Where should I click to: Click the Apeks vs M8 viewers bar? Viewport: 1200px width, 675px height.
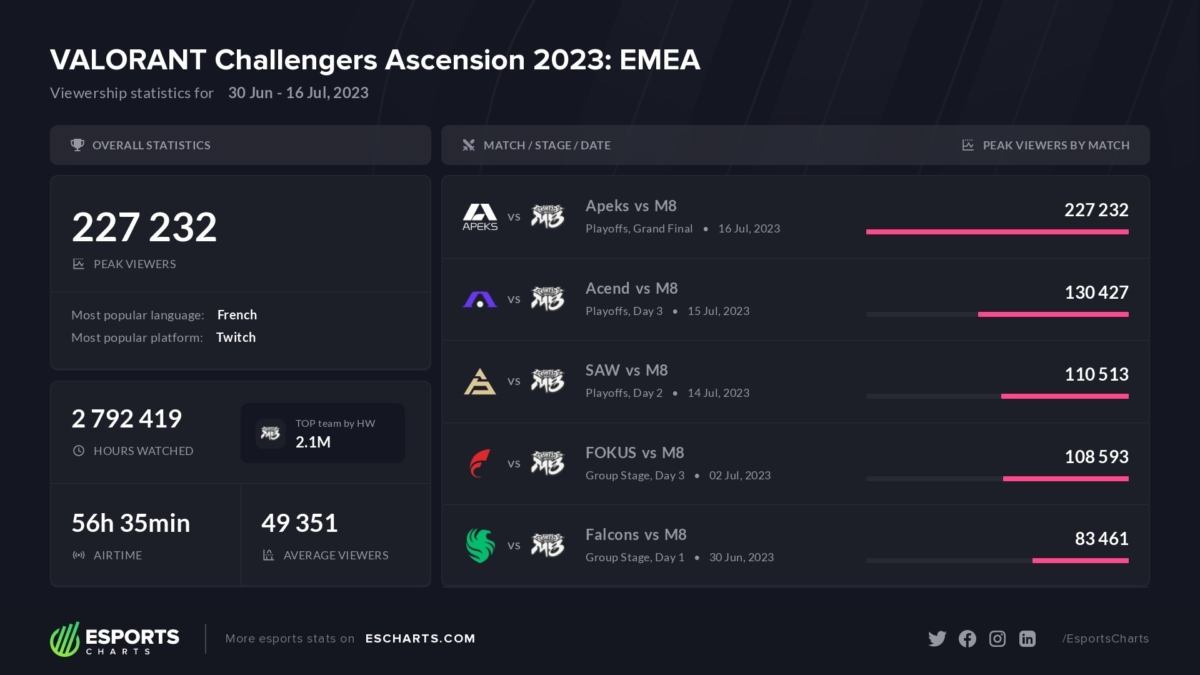coord(997,232)
